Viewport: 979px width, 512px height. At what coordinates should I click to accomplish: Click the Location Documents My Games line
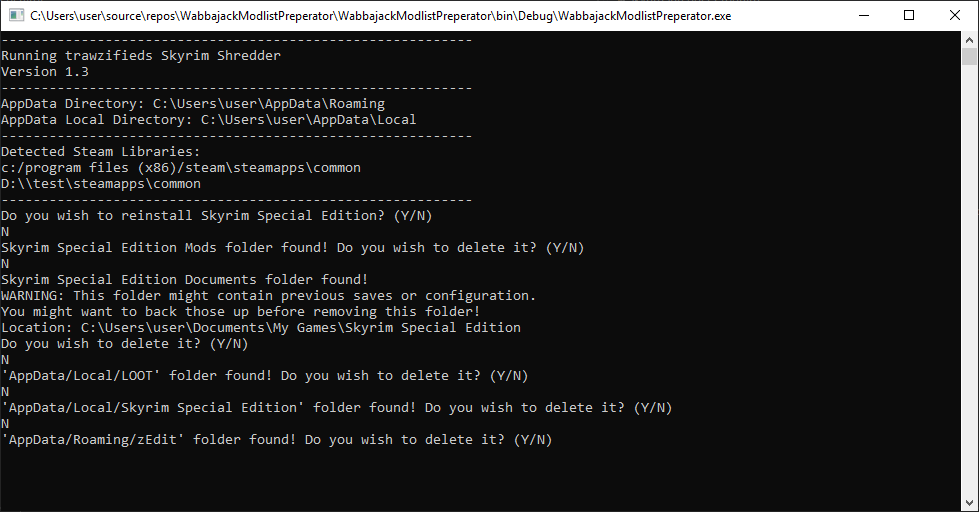(x=261, y=328)
